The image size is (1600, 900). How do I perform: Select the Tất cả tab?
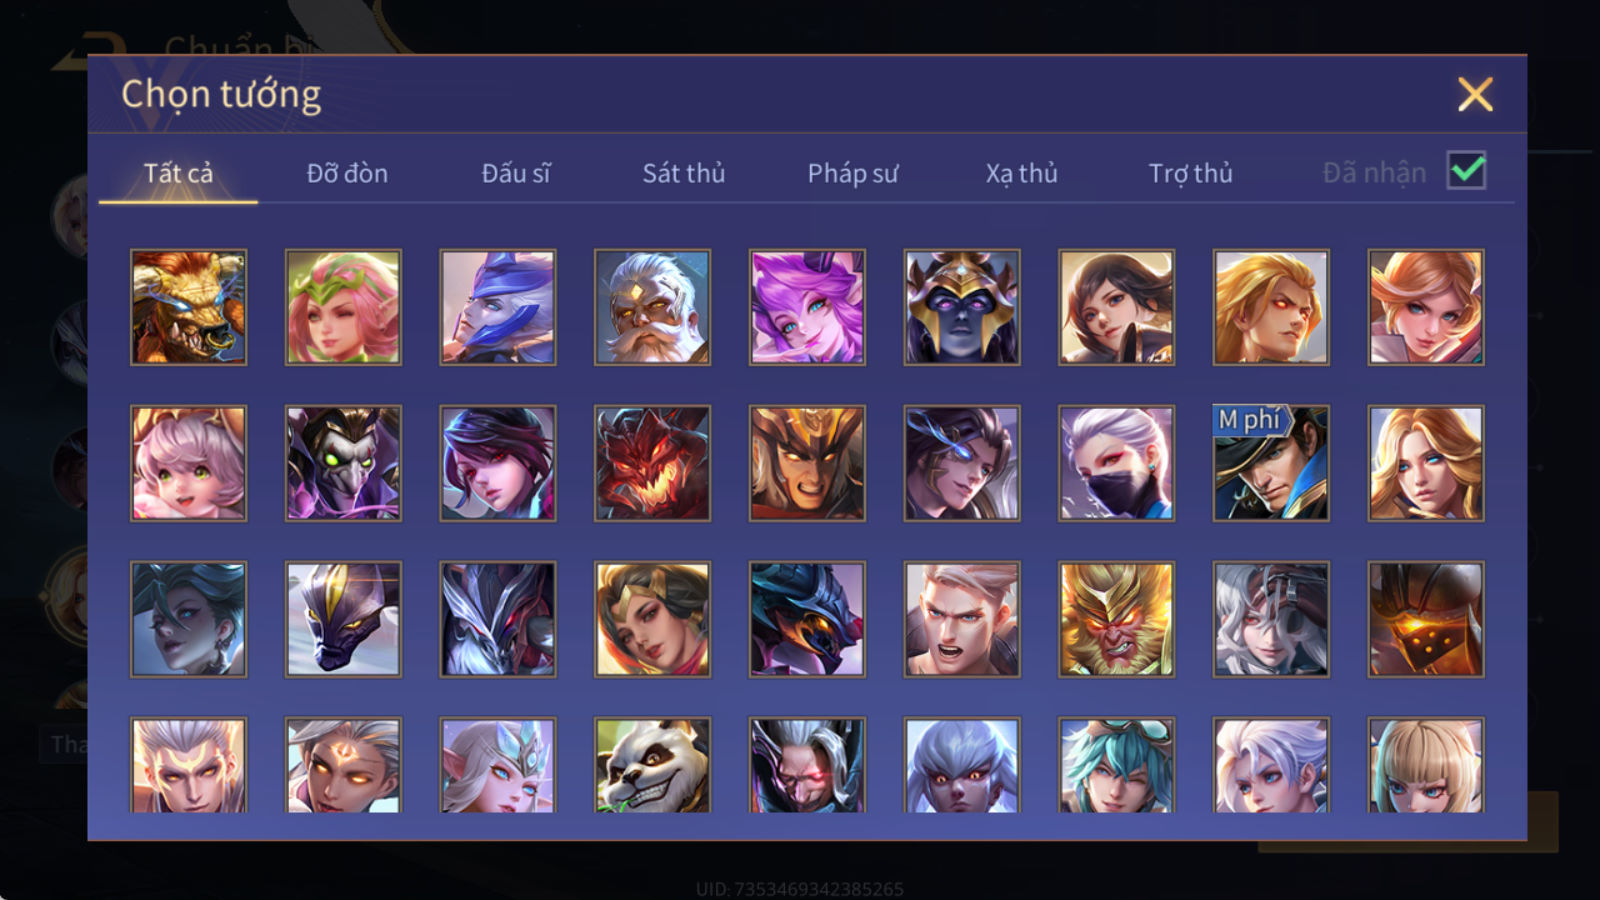pos(178,173)
